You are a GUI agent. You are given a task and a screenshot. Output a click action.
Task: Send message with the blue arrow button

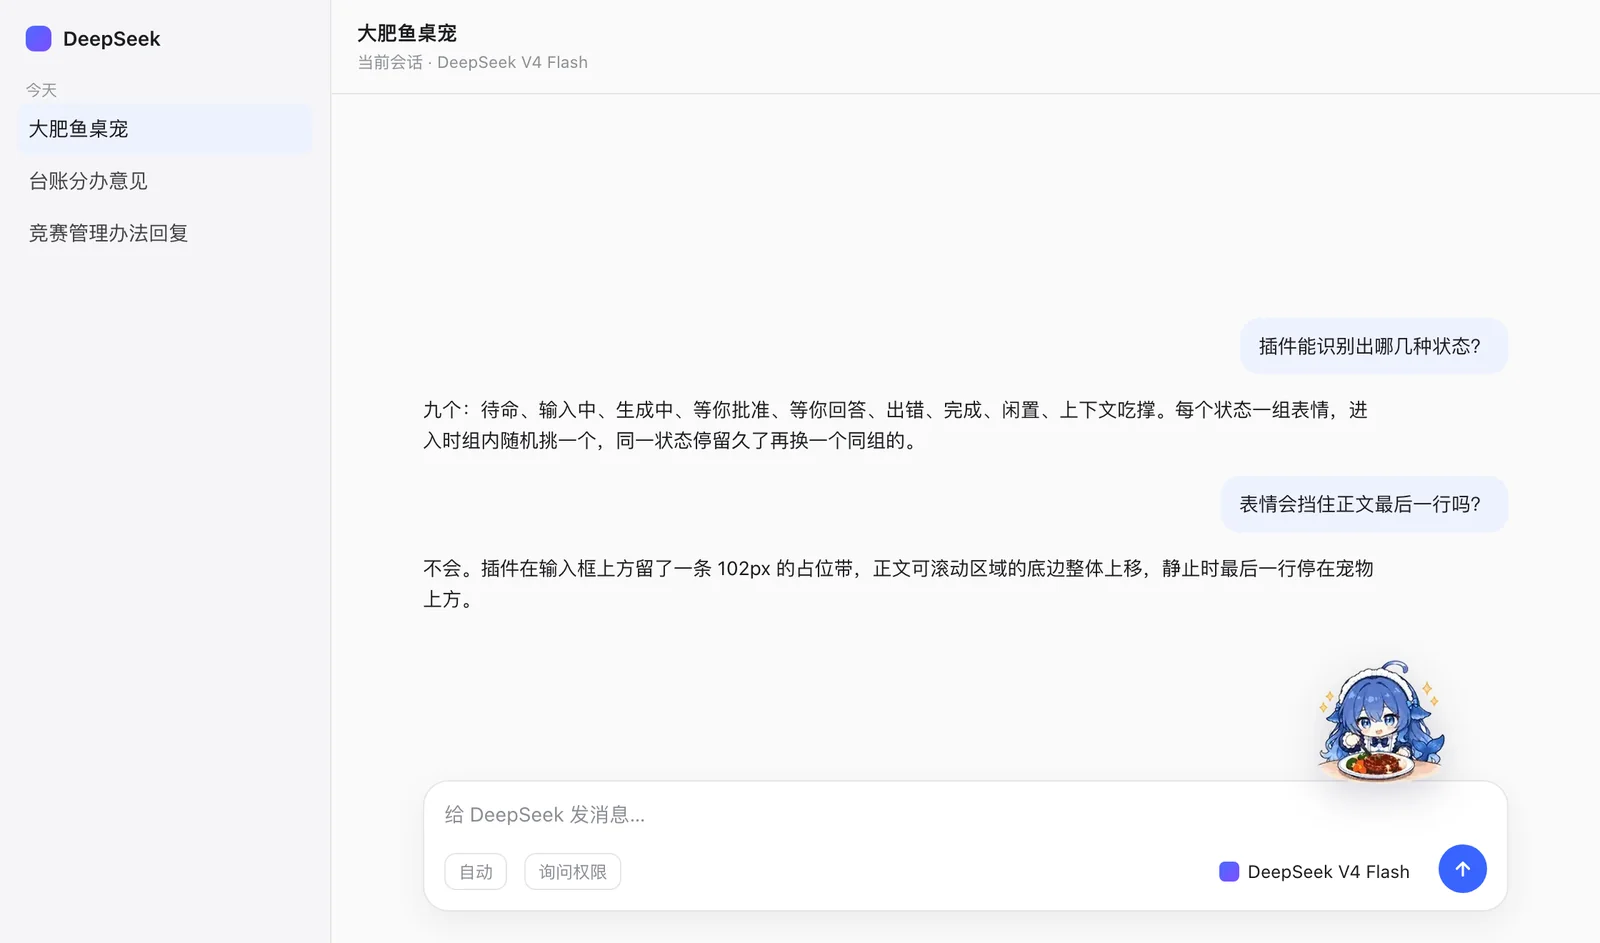pos(1462,869)
